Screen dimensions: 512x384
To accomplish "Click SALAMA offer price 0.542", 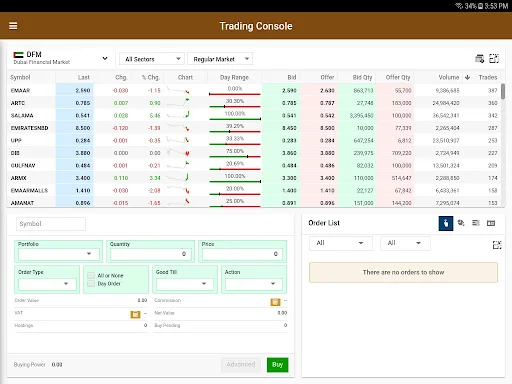I will pos(327,115).
